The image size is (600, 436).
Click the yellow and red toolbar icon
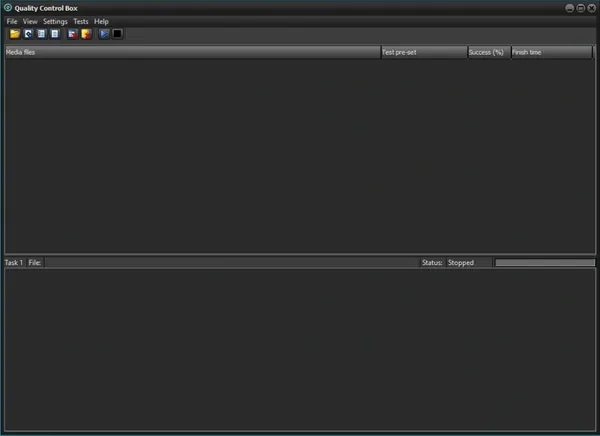coord(86,34)
